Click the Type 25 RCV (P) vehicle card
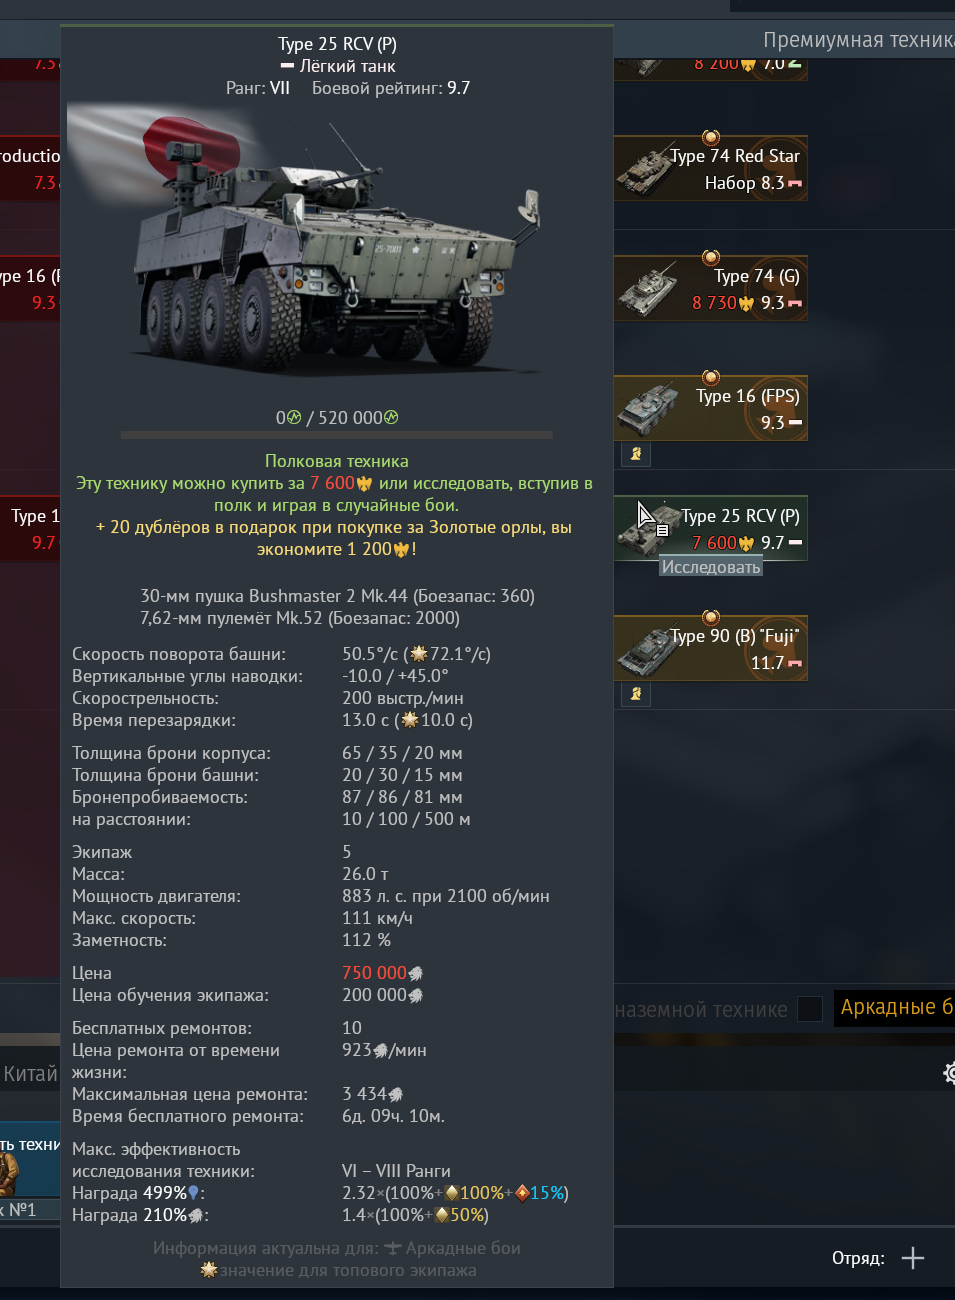Viewport: 955px width, 1300px height. pyautogui.click(x=710, y=528)
